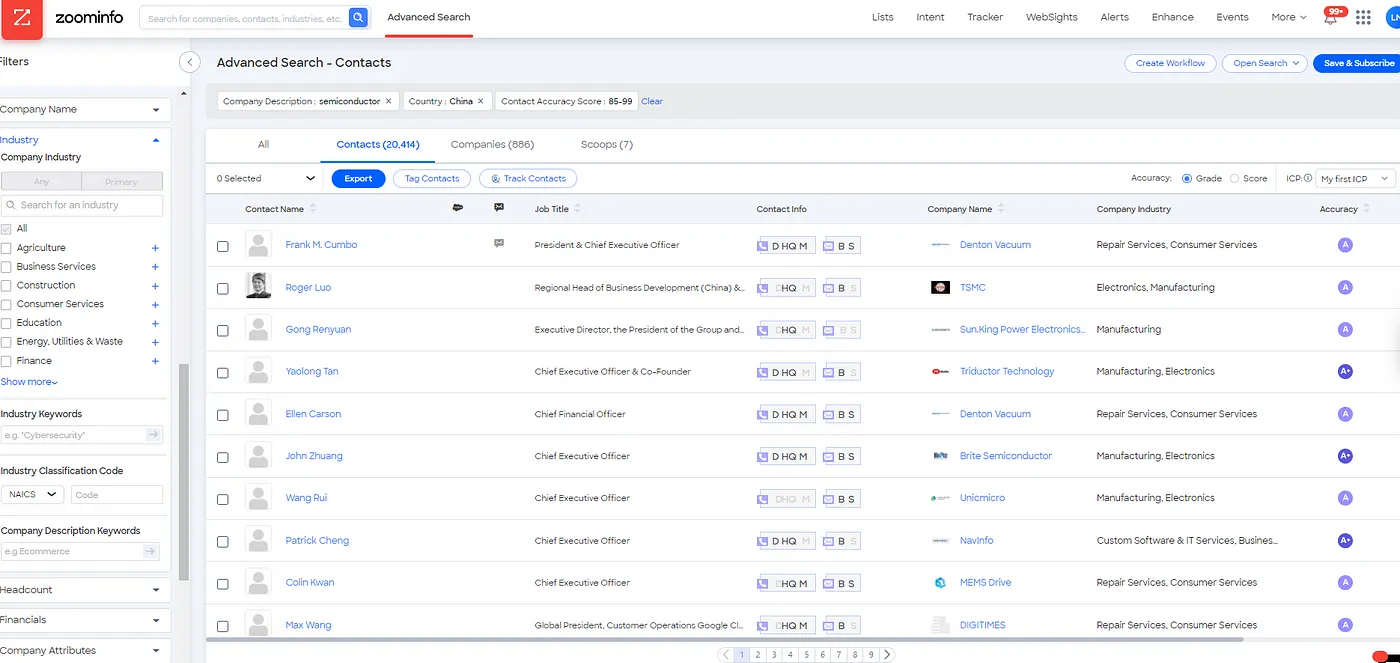Viewport: 1400px width, 663px height.
Task: Add the Agriculture industry with its plus icon
Action: (155, 248)
